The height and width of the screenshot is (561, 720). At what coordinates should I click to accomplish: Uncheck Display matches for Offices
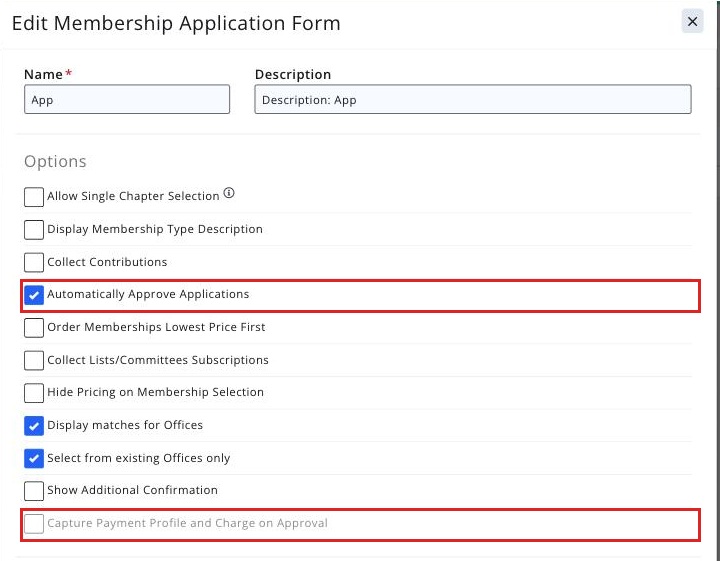tap(34, 426)
